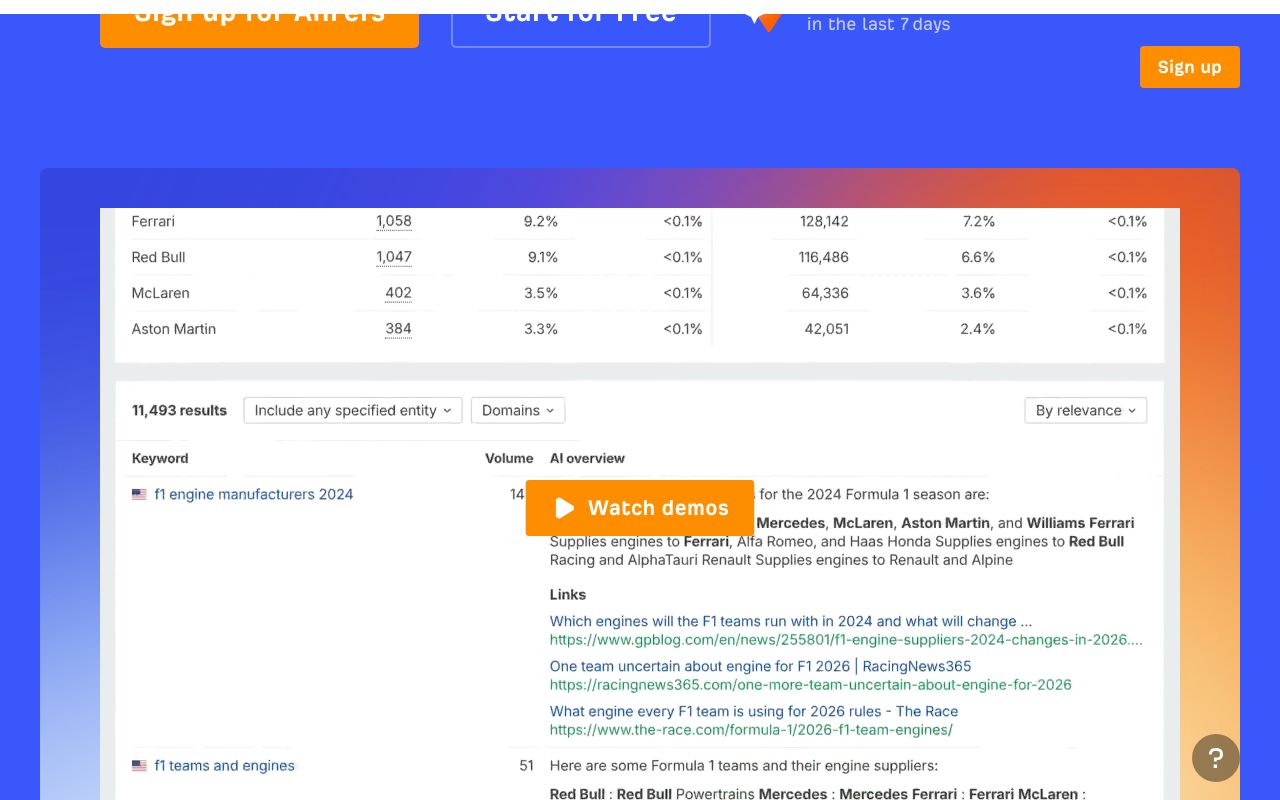Image resolution: width=1280 pixels, height=800 pixels.
Task: Click Aston Martin's 384 value
Action: [398, 329]
